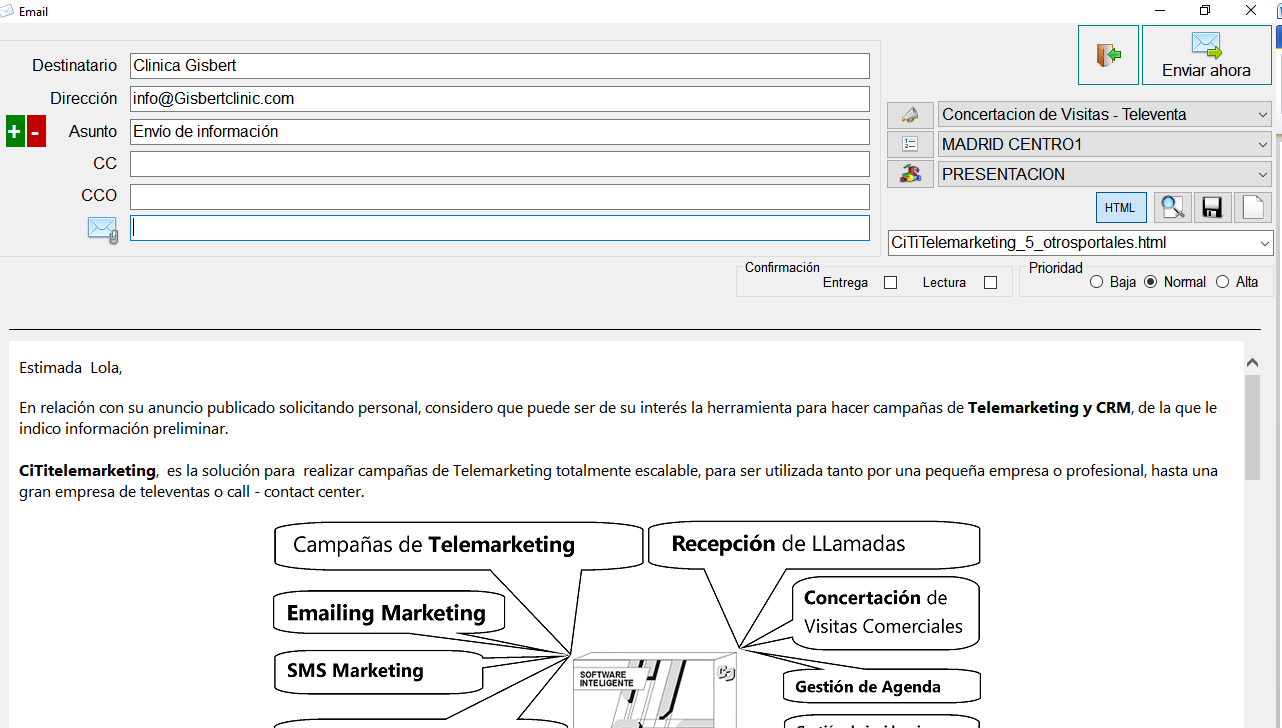Select Normal priority

point(1151,282)
